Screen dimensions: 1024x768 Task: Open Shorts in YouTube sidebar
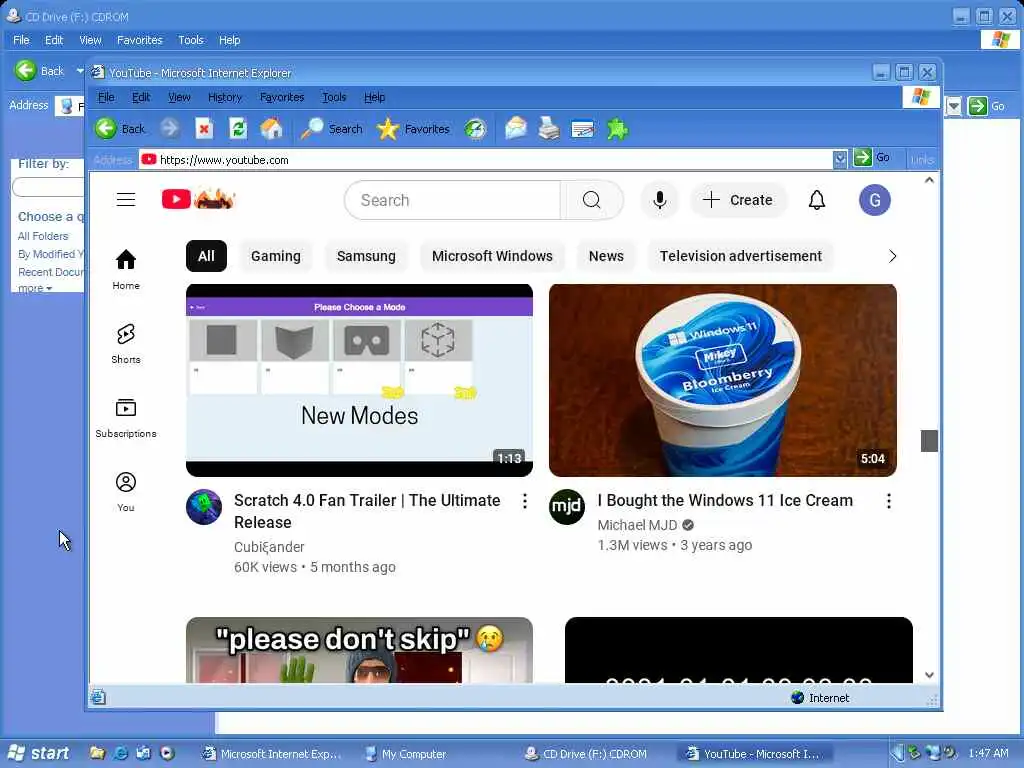(126, 344)
